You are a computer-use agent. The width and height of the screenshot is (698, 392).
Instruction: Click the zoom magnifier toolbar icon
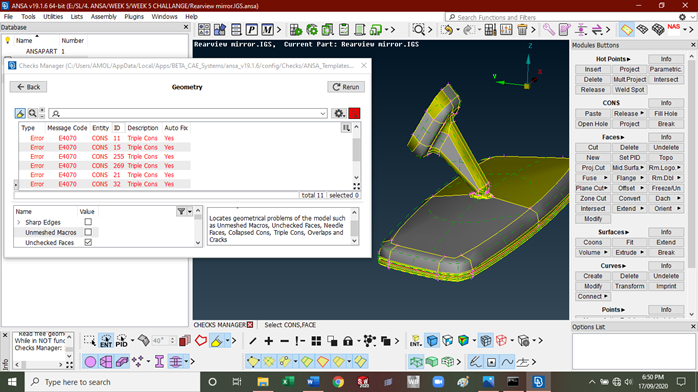click(x=418, y=30)
